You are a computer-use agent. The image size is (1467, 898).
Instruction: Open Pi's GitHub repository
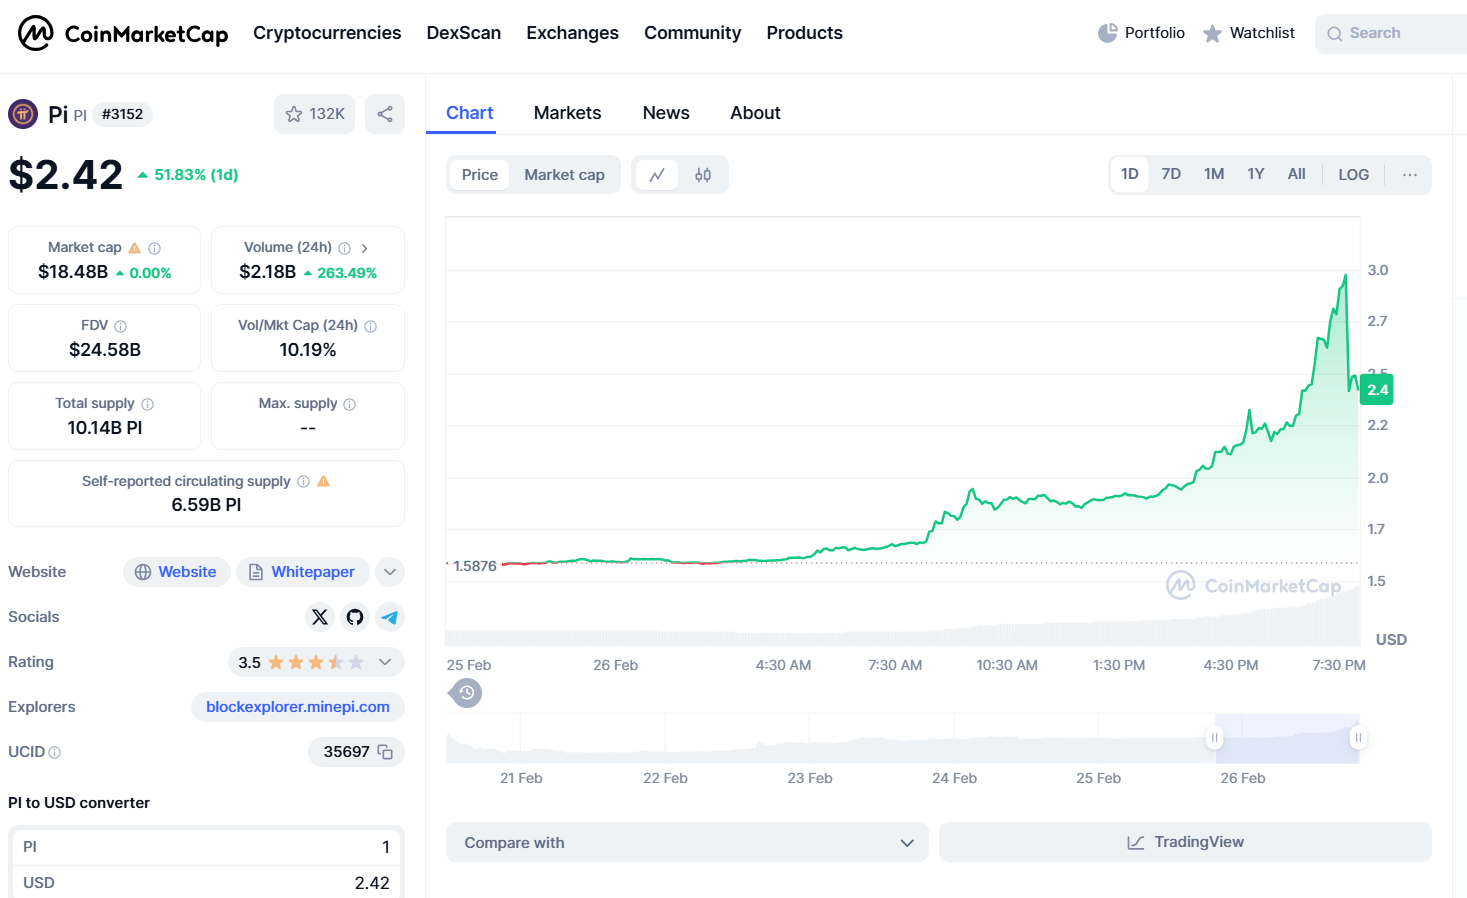click(355, 617)
